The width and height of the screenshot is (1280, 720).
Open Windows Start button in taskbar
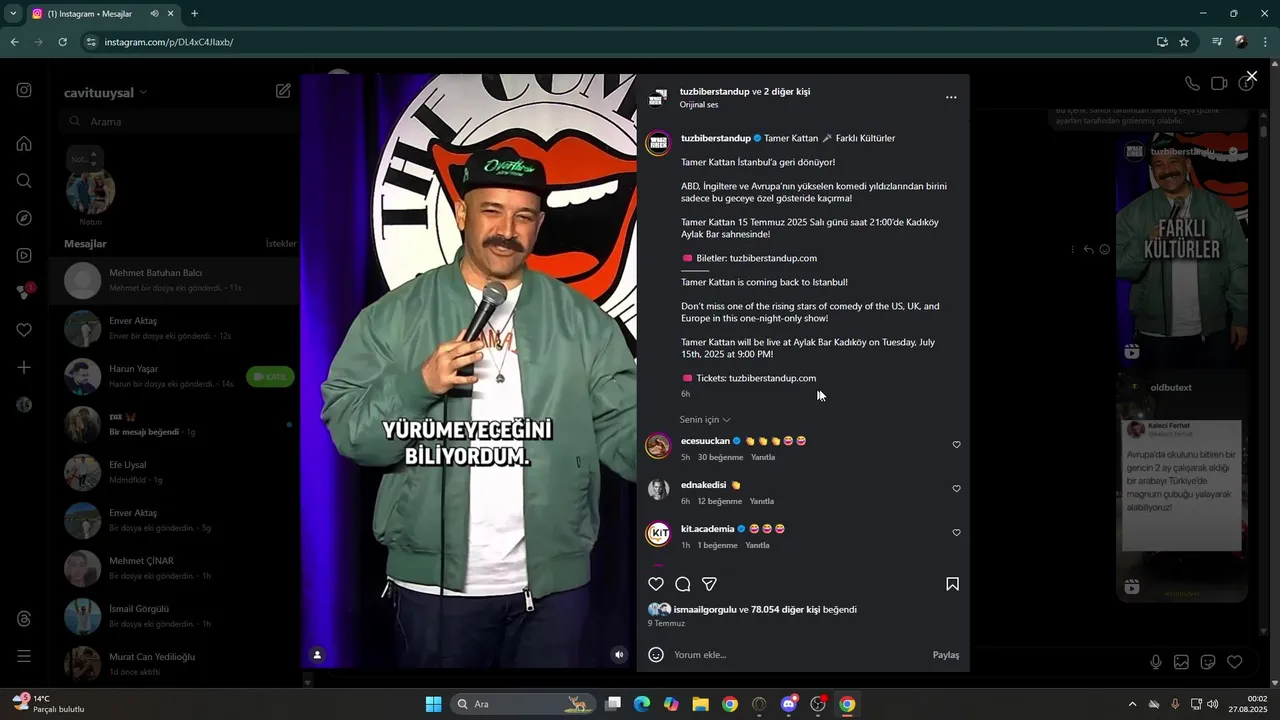[x=434, y=704]
